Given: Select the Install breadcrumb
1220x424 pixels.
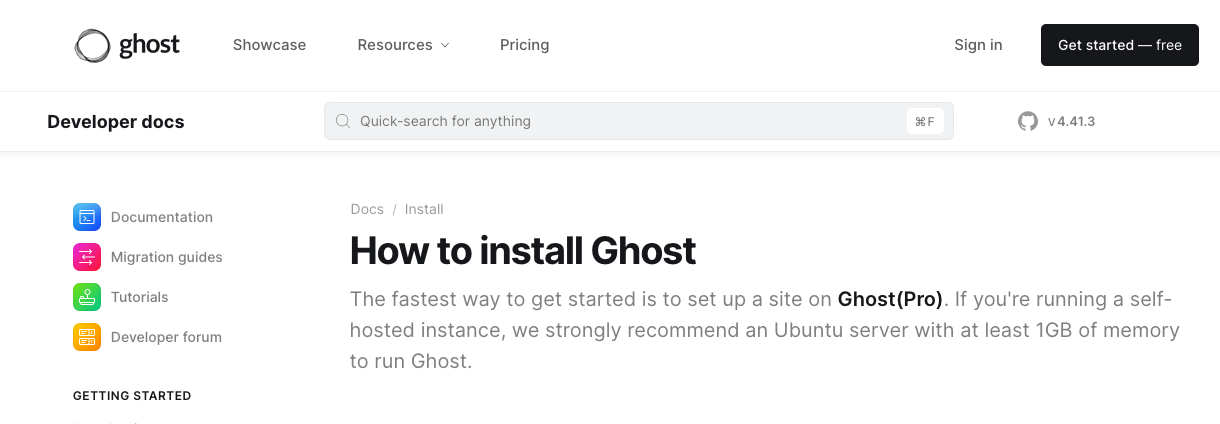Looking at the screenshot, I should coord(424,209).
